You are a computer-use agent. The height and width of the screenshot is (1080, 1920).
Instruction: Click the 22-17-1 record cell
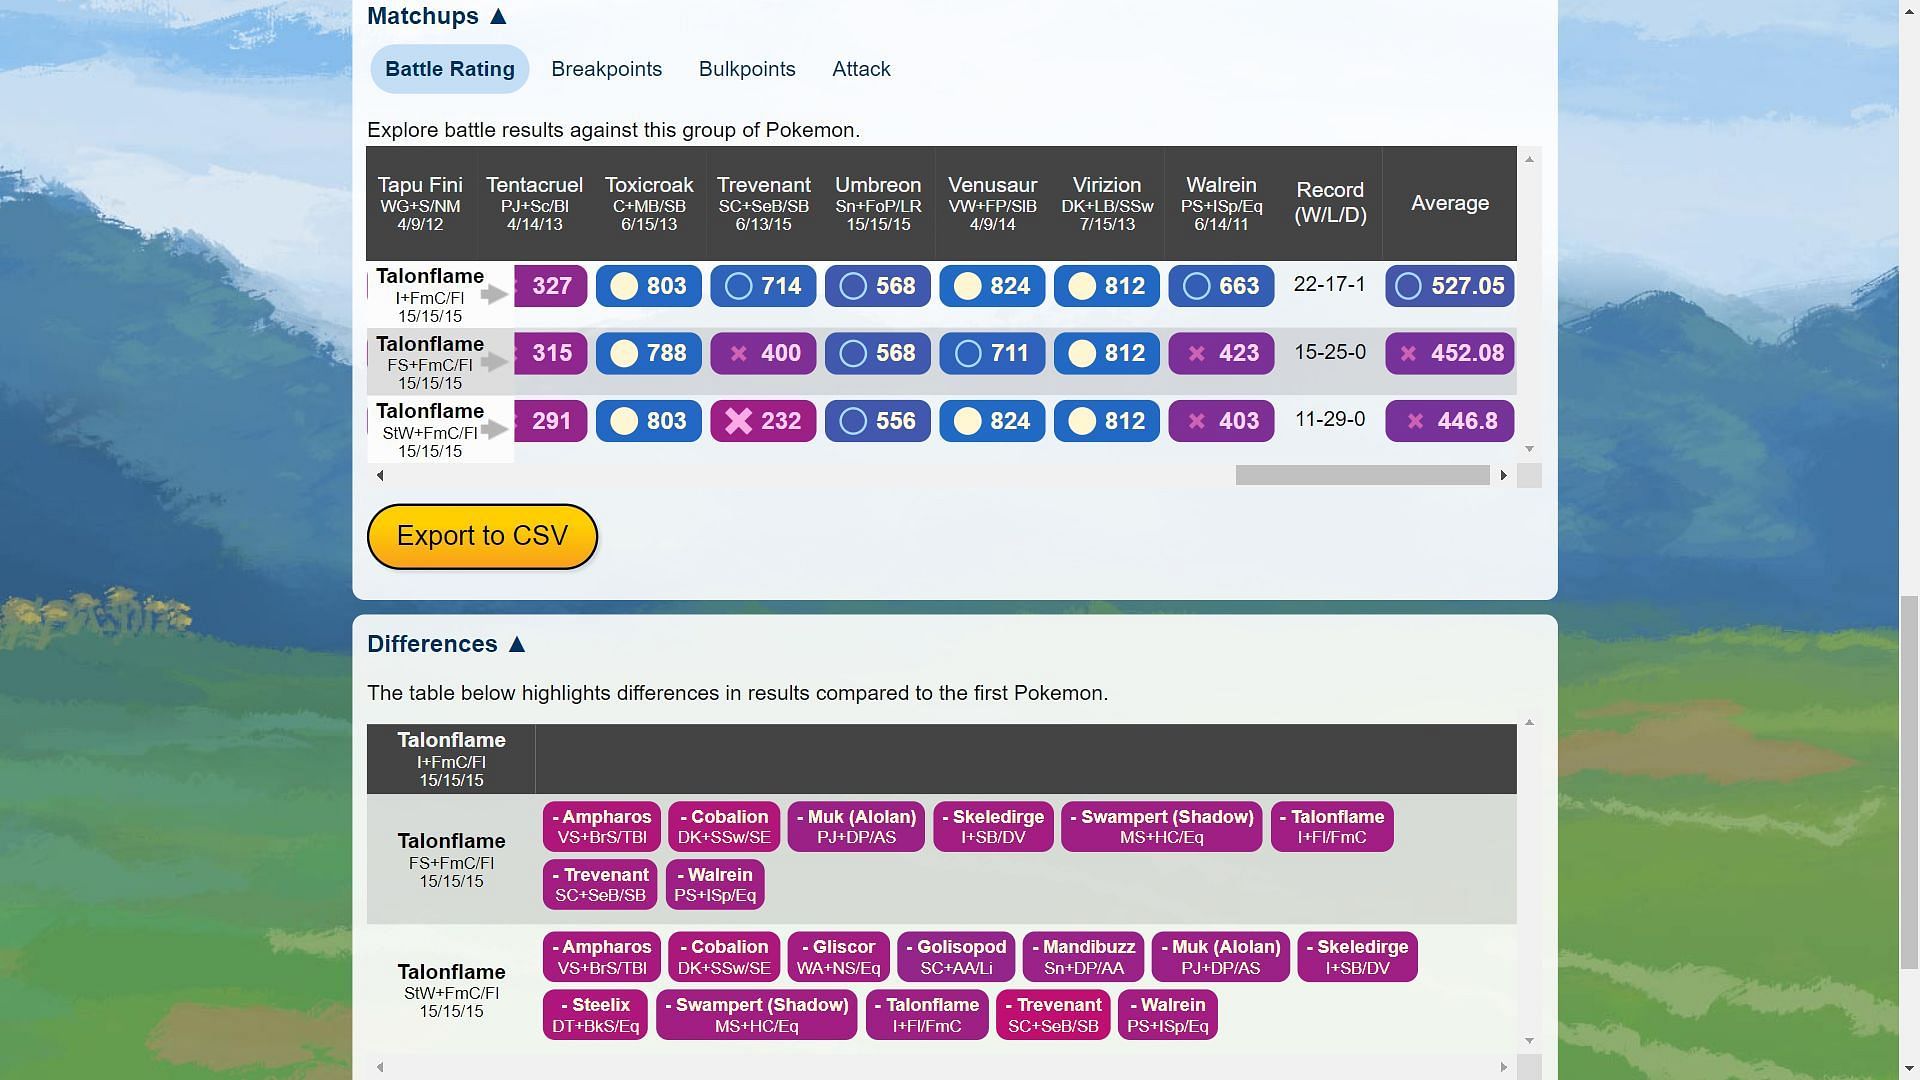pyautogui.click(x=1329, y=284)
